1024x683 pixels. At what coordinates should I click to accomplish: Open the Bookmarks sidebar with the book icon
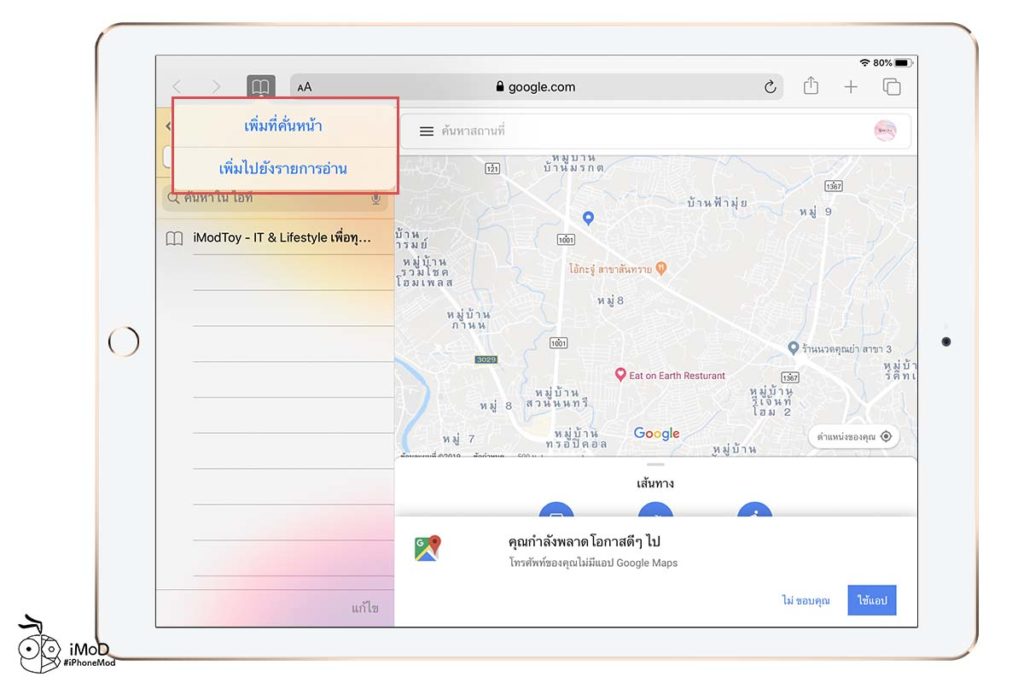260,87
